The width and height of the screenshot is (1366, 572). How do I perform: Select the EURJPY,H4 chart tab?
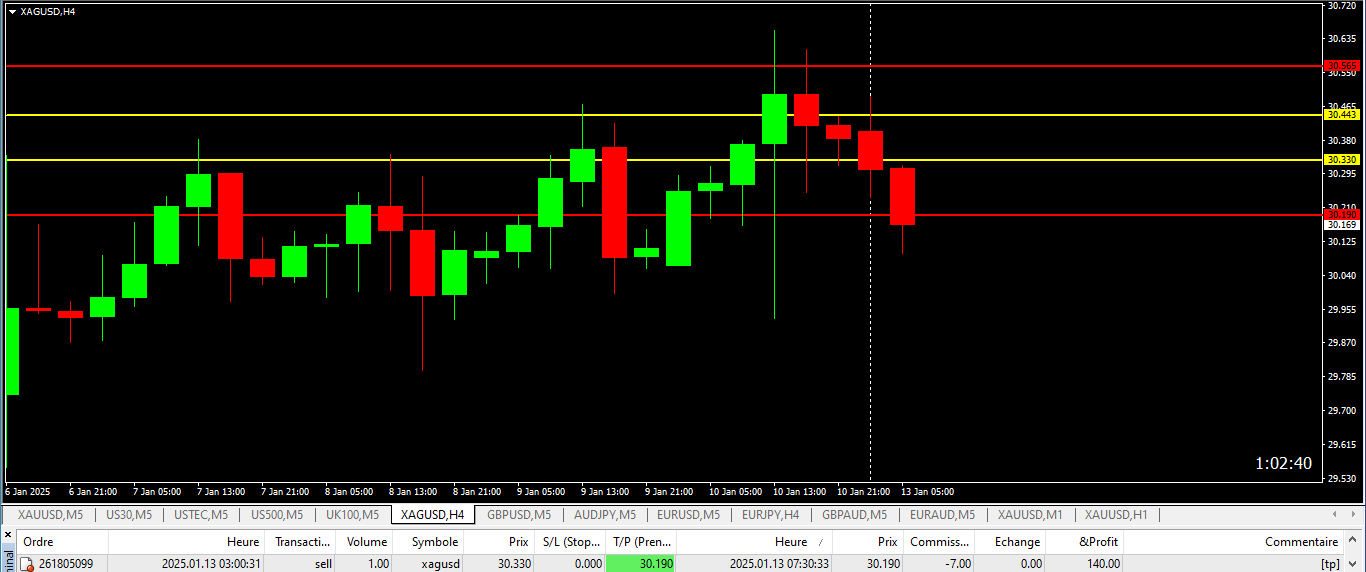(770, 515)
